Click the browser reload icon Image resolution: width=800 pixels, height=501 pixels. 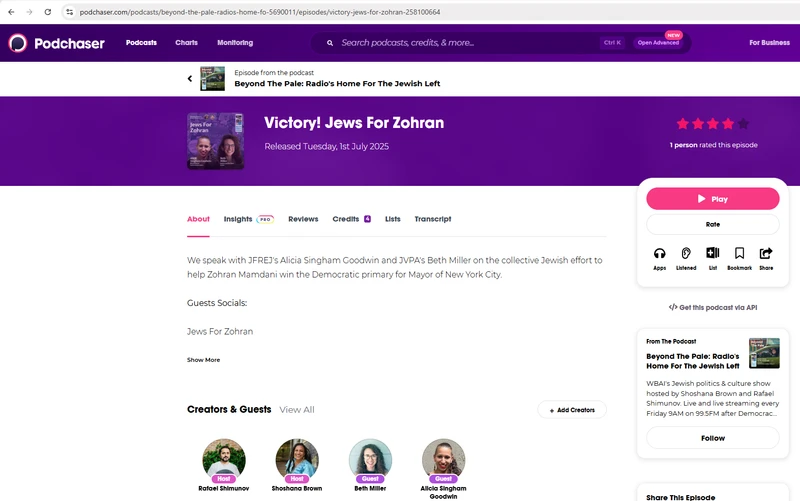(x=47, y=11)
